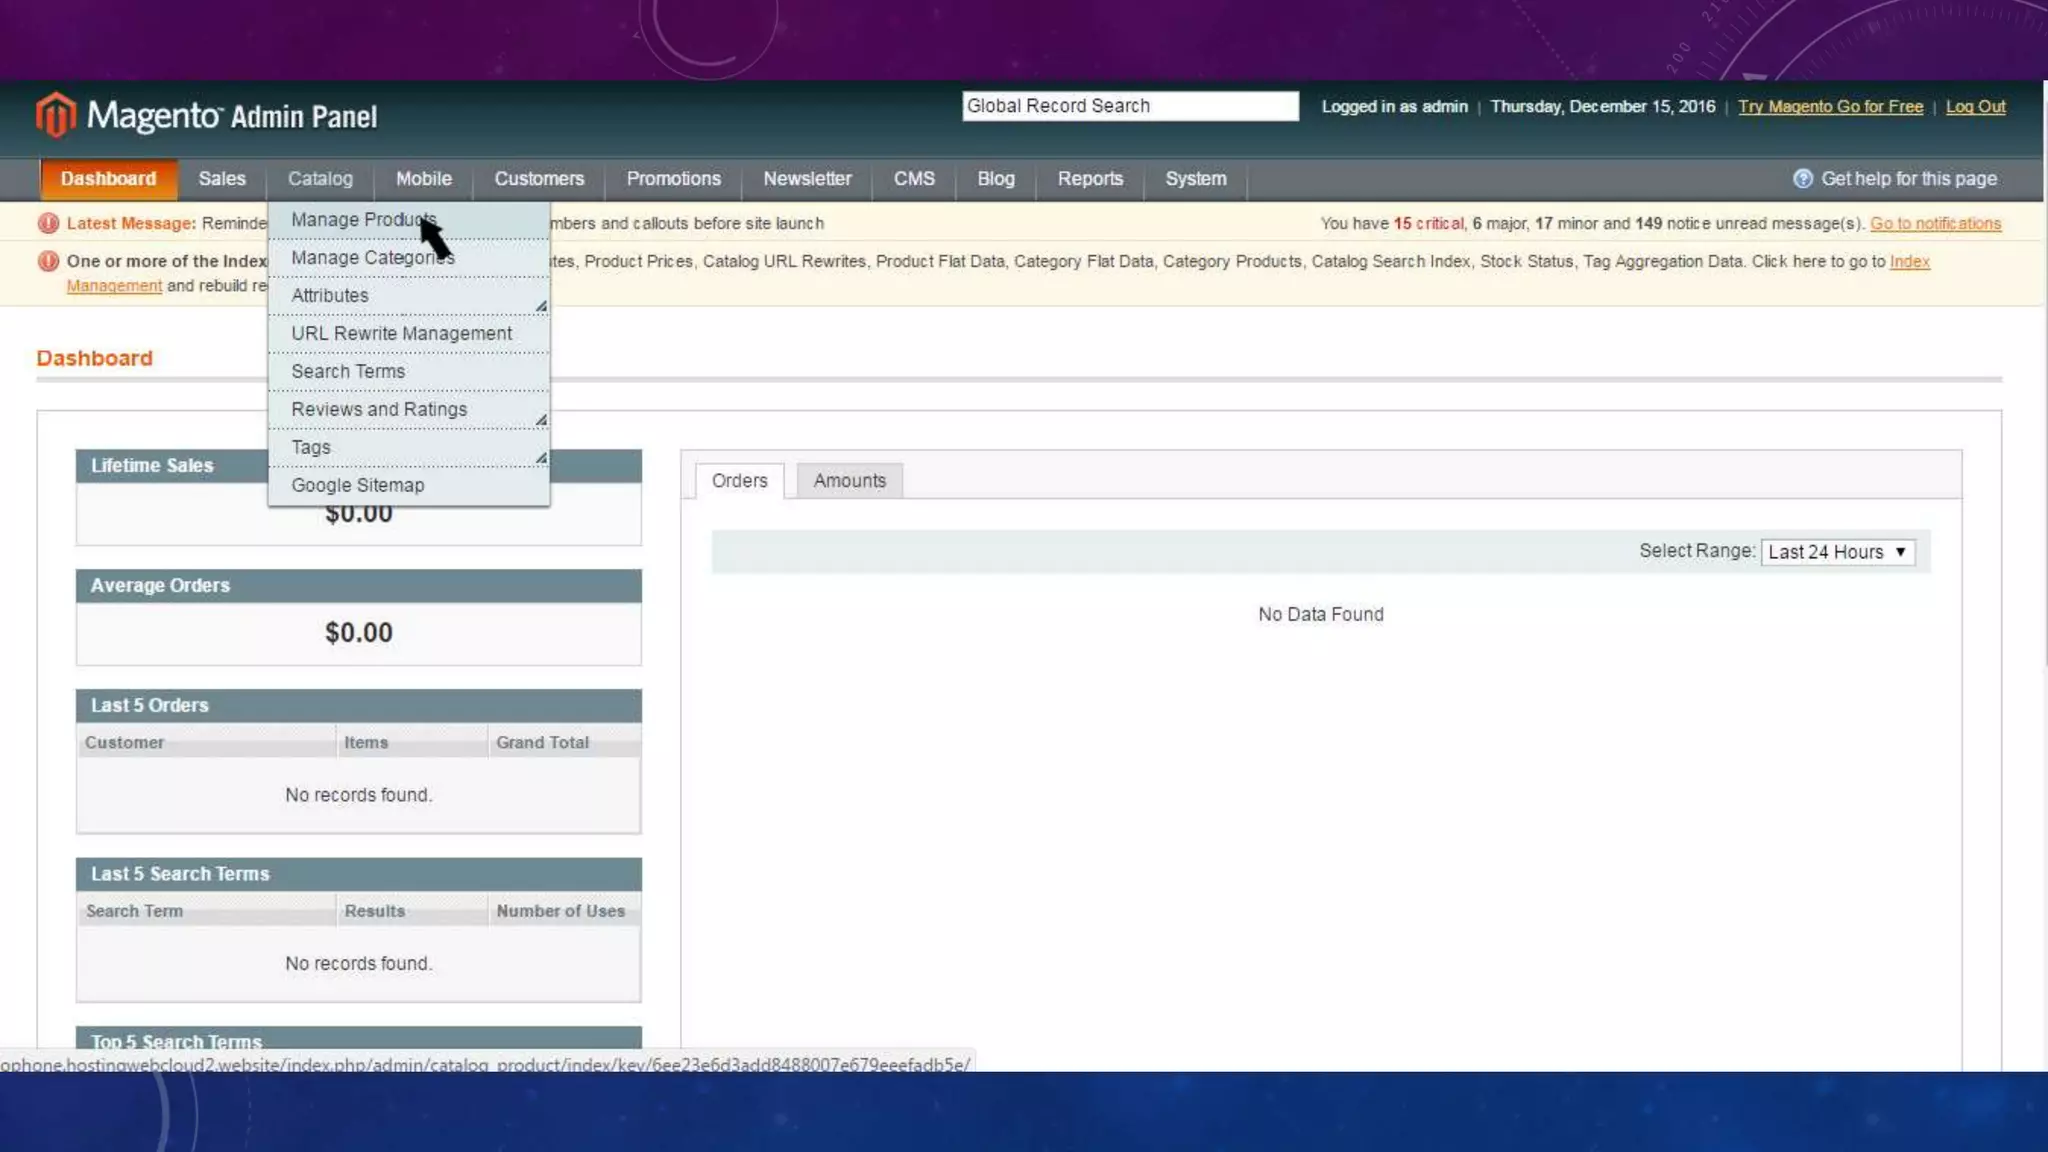Image resolution: width=2048 pixels, height=1152 pixels.
Task: Select Google Sitemap menu item
Action: pyautogui.click(x=357, y=486)
